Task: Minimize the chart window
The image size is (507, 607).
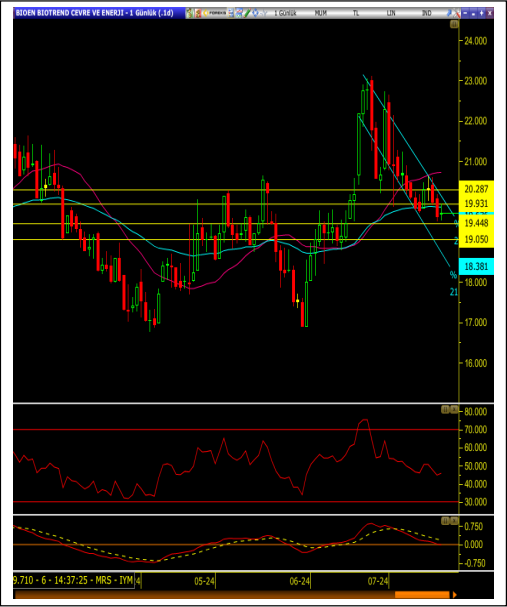Action: (465, 13)
